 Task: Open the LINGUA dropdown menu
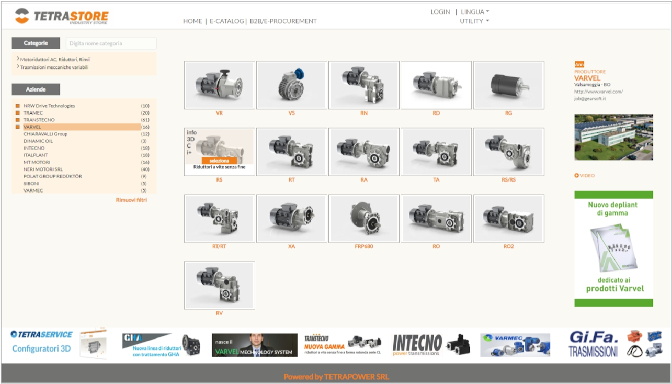(x=474, y=12)
